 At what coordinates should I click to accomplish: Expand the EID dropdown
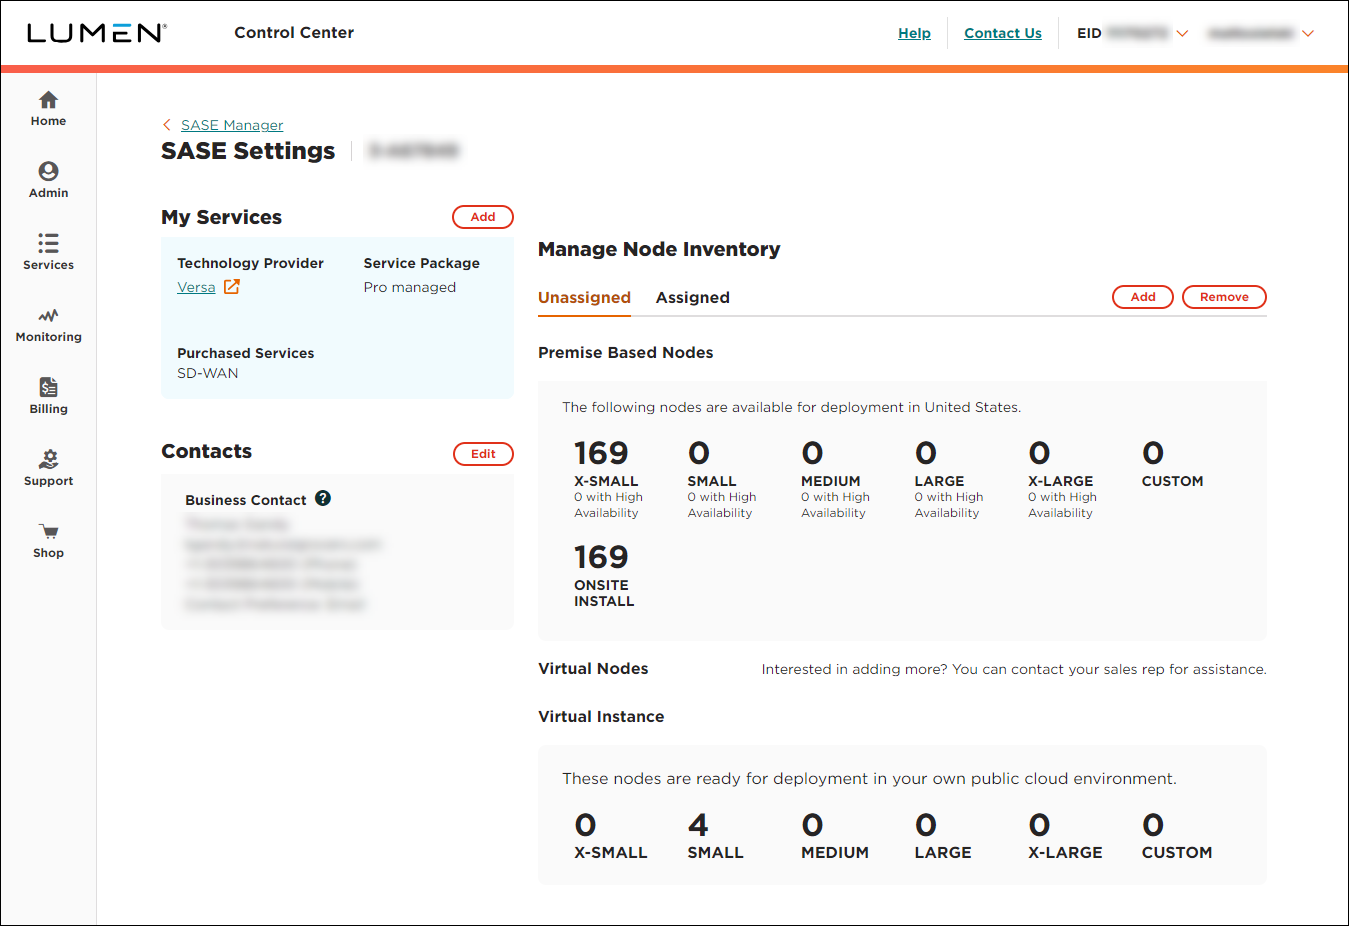[x=1183, y=33]
